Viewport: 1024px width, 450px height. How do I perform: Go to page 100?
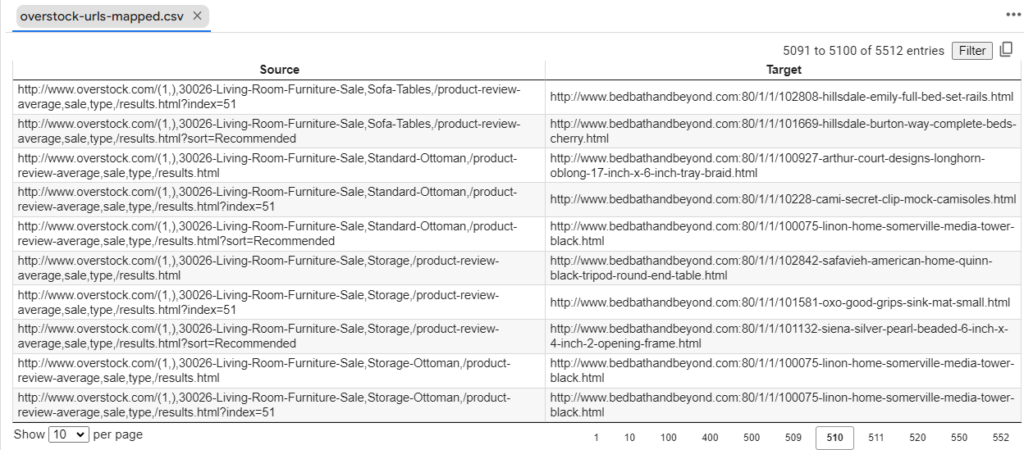[668, 438]
